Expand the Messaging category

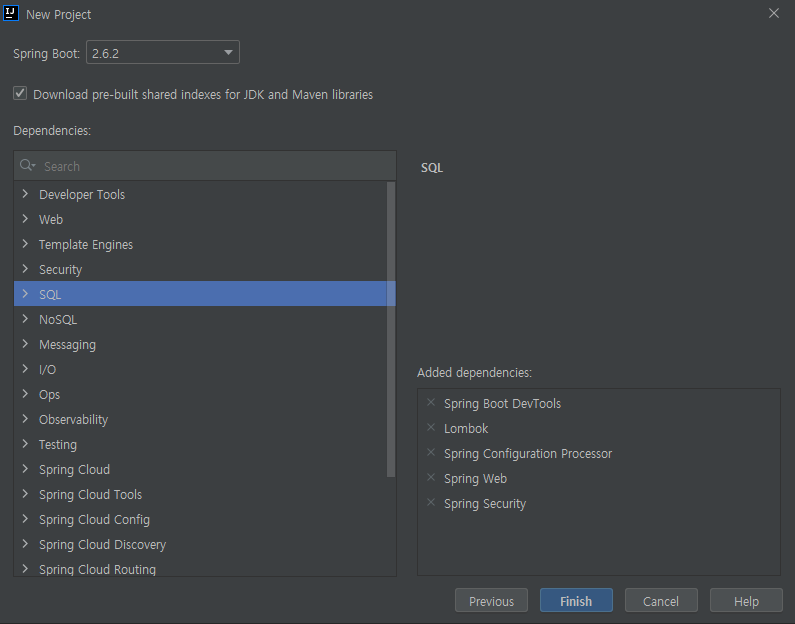(x=25, y=344)
